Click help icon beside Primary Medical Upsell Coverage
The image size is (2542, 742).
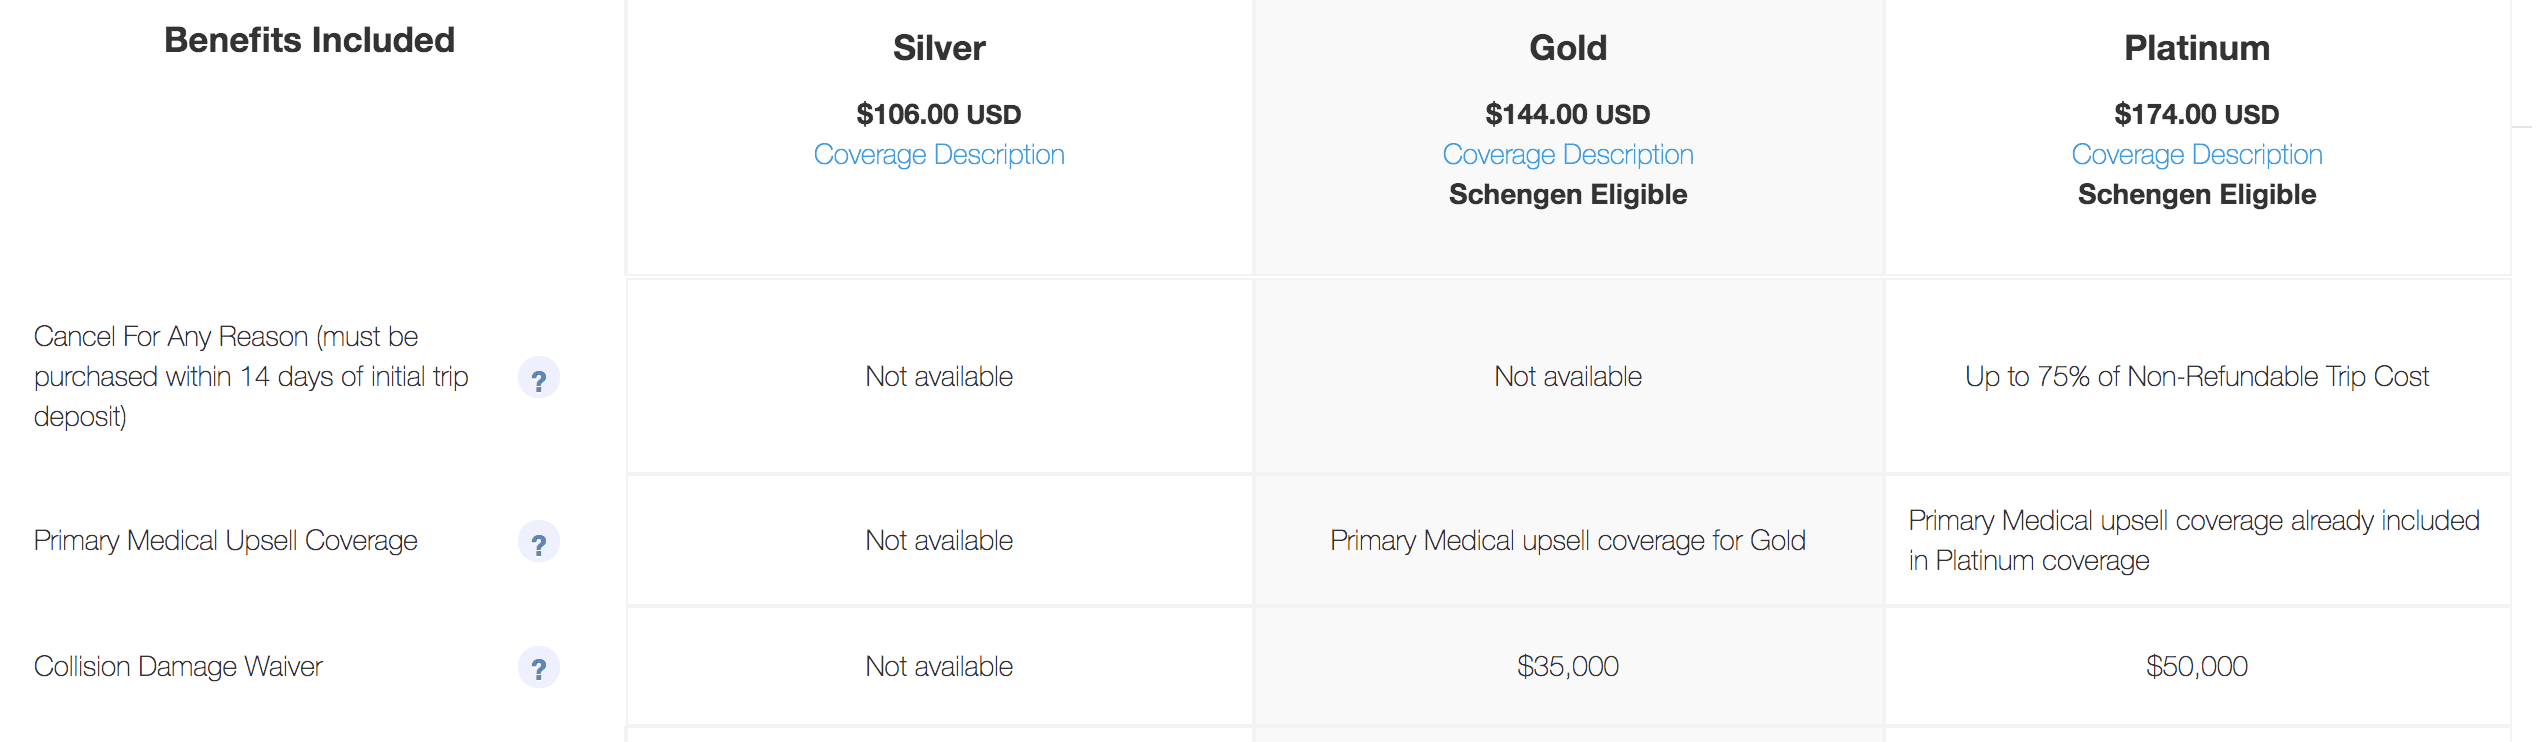coord(539,542)
